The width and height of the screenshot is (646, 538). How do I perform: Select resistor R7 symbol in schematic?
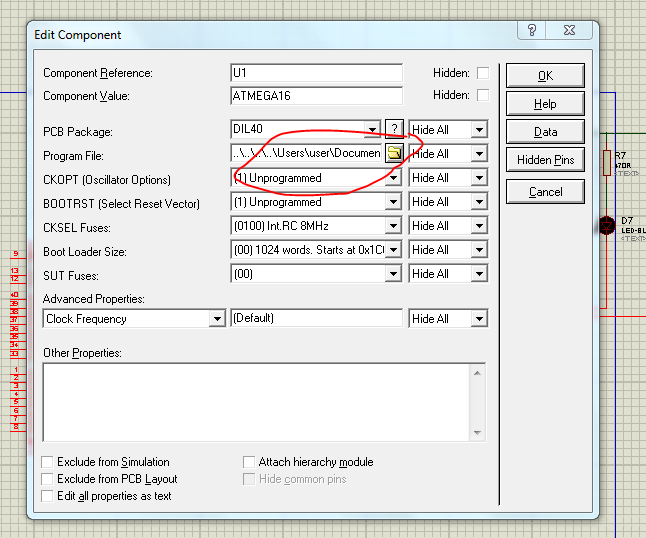click(x=606, y=163)
